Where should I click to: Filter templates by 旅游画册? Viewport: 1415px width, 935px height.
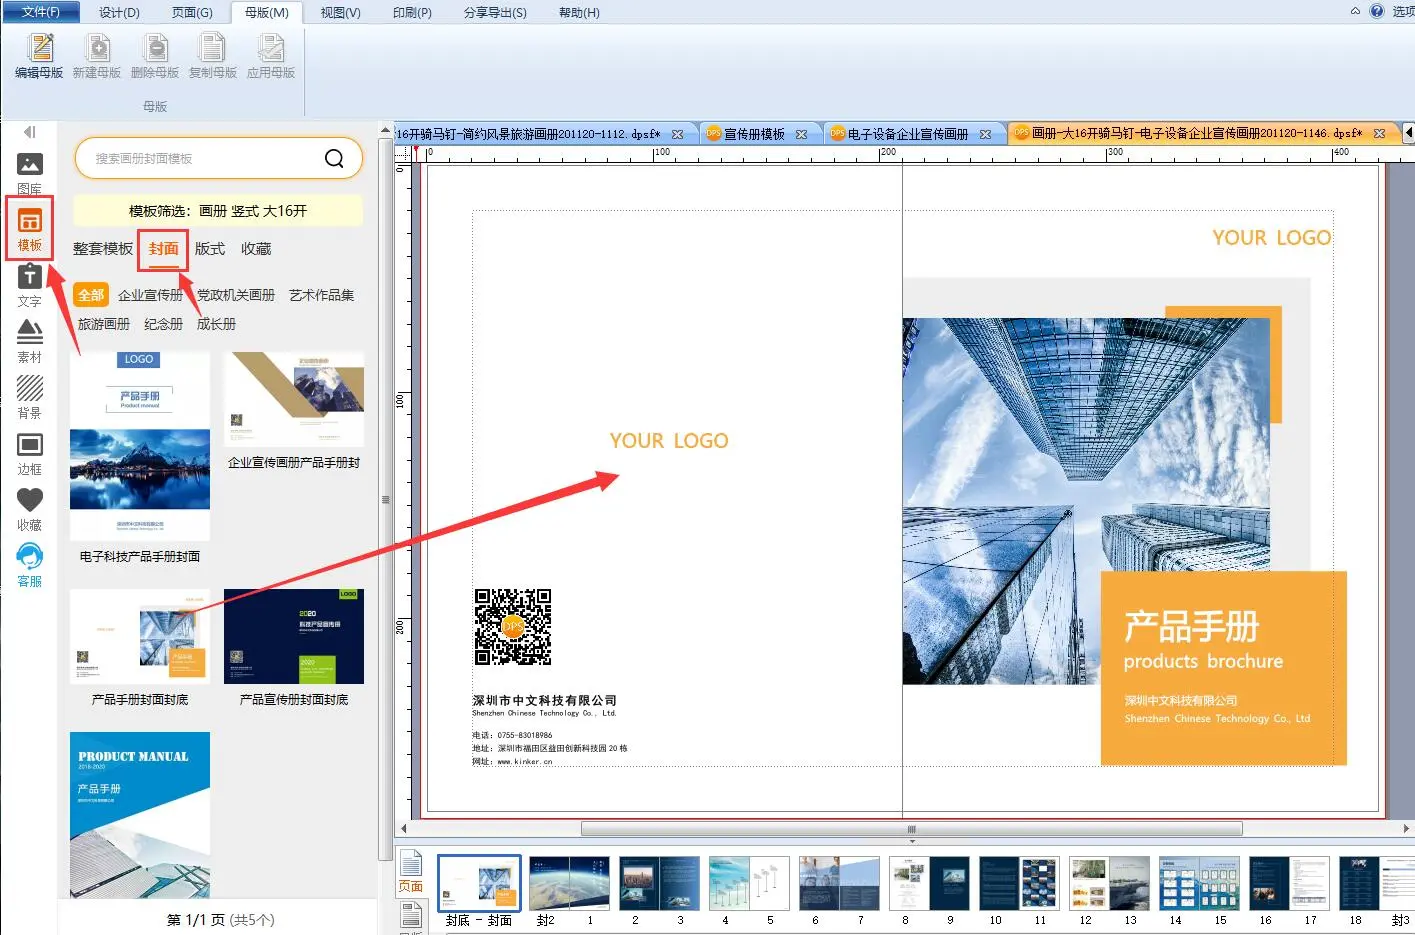104,324
